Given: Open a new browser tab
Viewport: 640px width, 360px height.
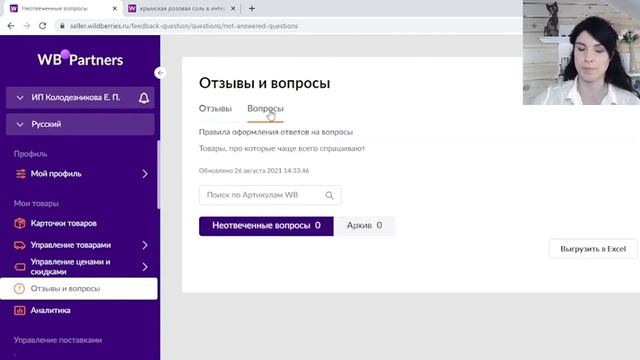Looking at the screenshot, I should coord(252,8).
